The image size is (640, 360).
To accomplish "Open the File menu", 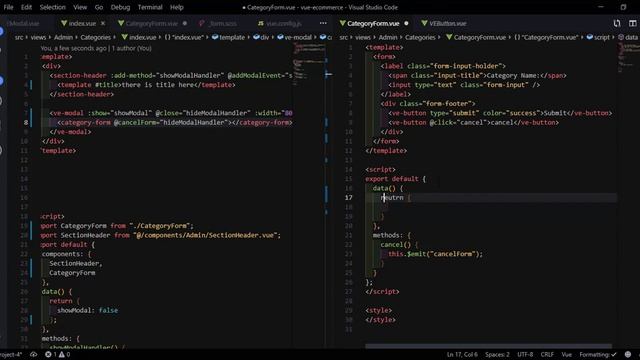I will point(8,7).
